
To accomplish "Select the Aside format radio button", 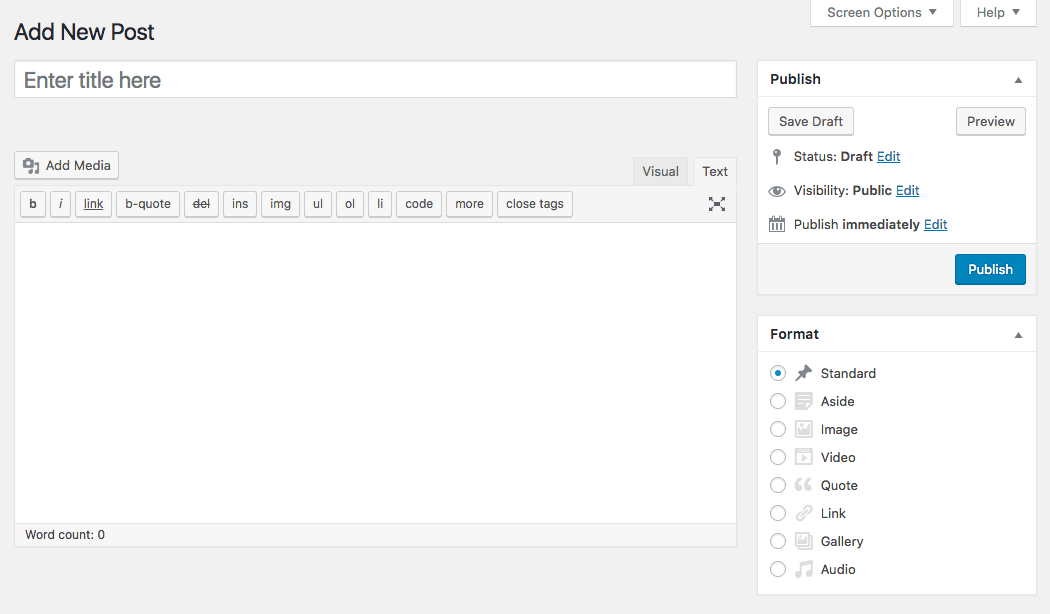I will 778,401.
